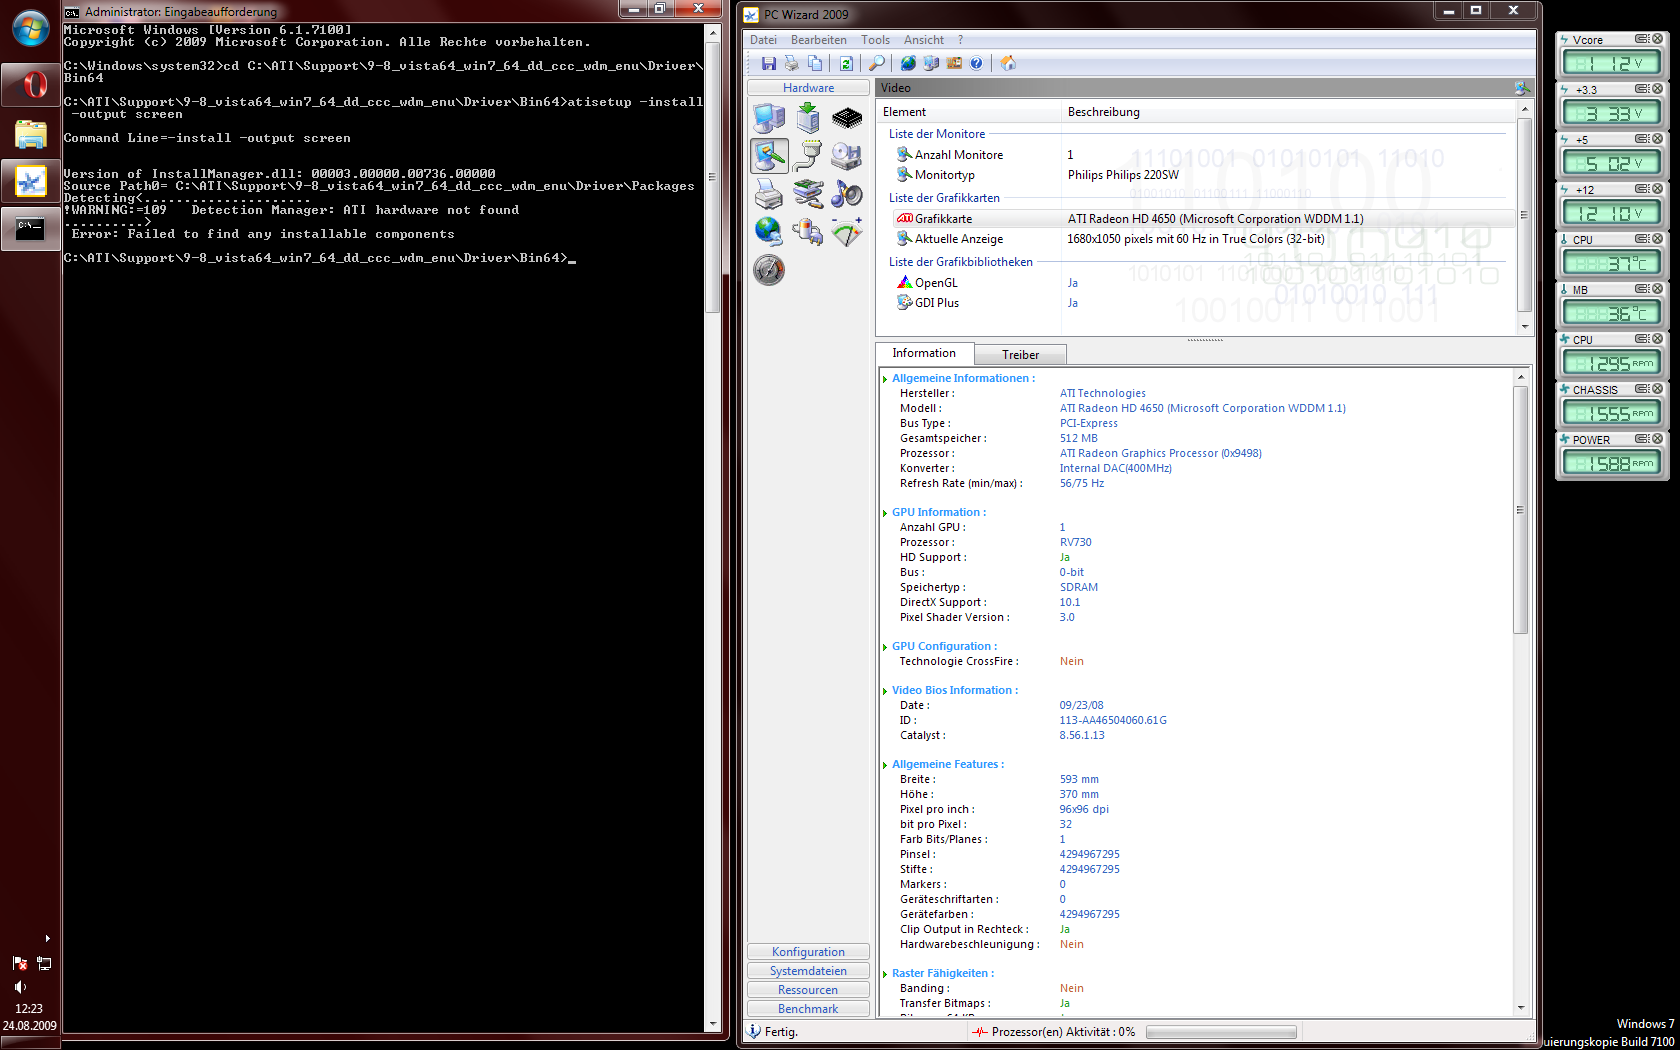Open the Benchmark category
This screenshot has height=1050, width=1680.
(x=808, y=1009)
